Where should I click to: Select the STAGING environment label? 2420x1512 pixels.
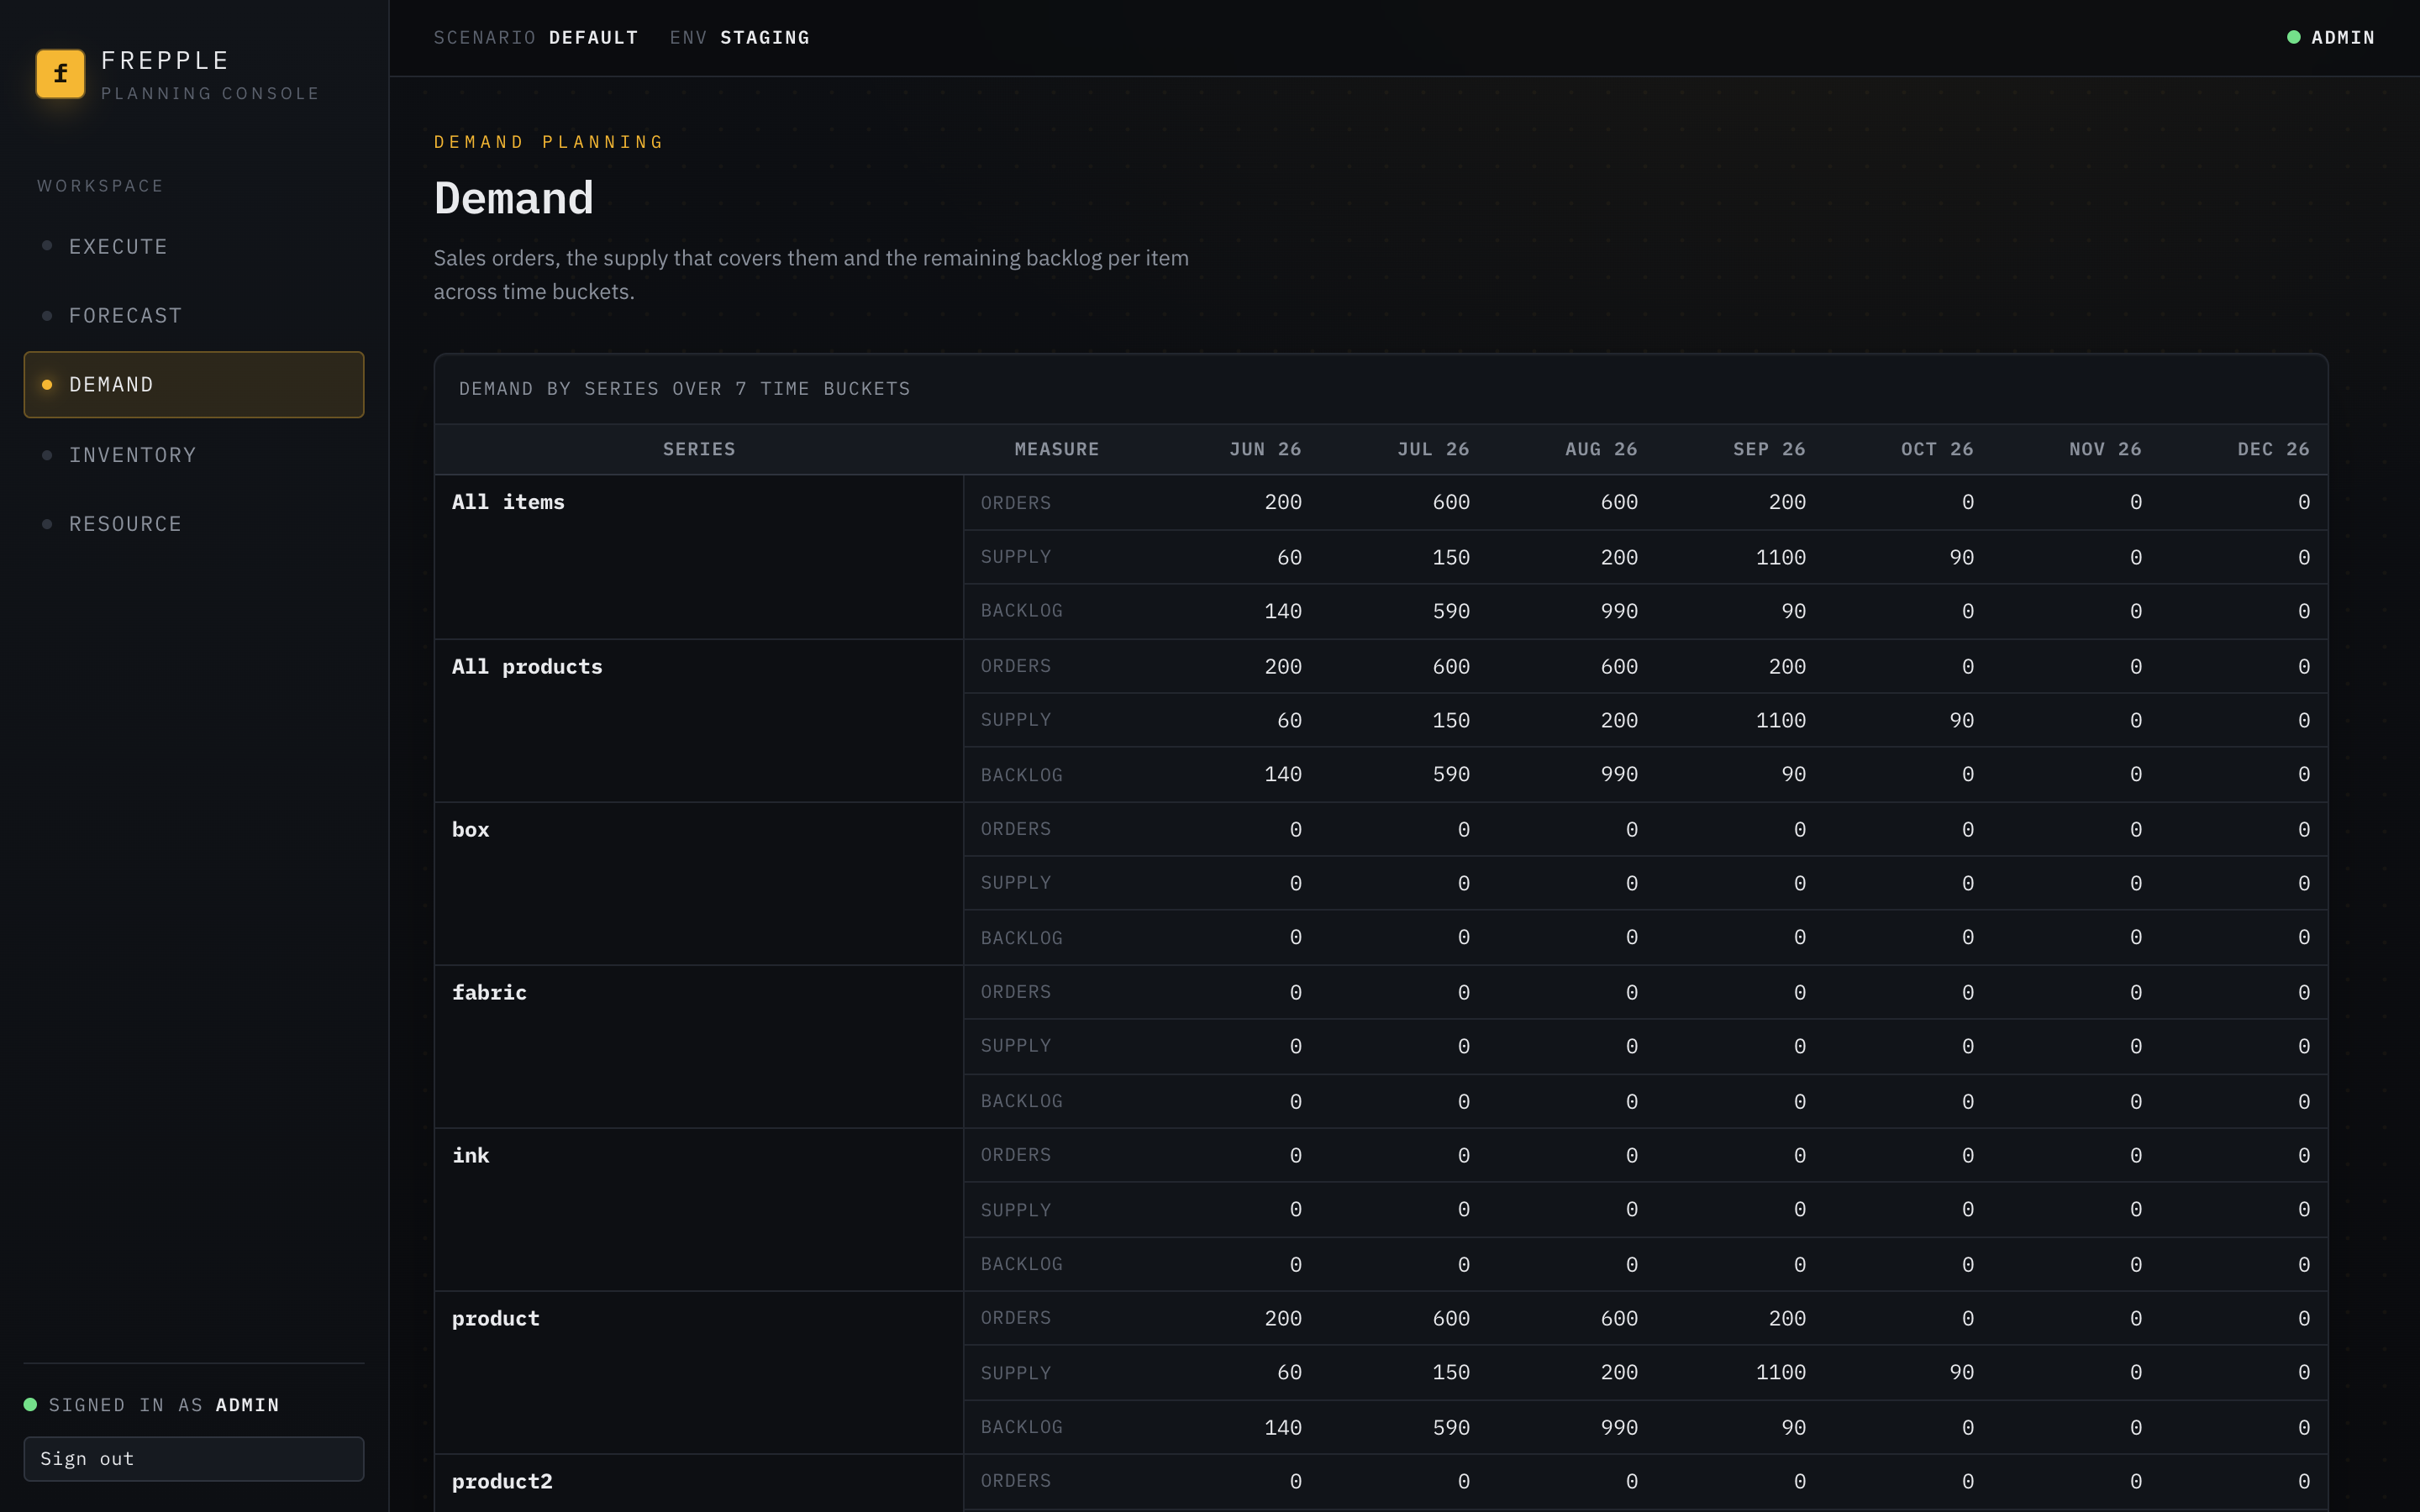[765, 37]
